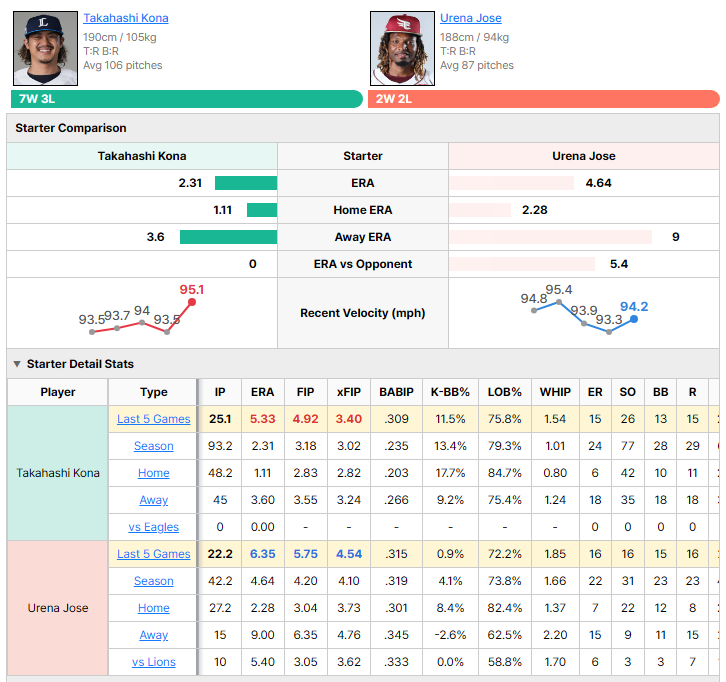Image resolution: width=726 pixels, height=682 pixels.
Task: Open Urena Jose's Last 5 Games link
Action: click(154, 554)
